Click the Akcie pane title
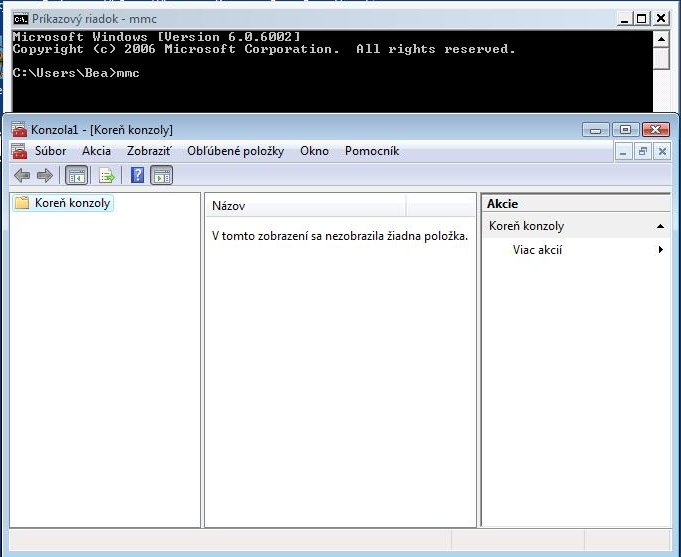 502,204
